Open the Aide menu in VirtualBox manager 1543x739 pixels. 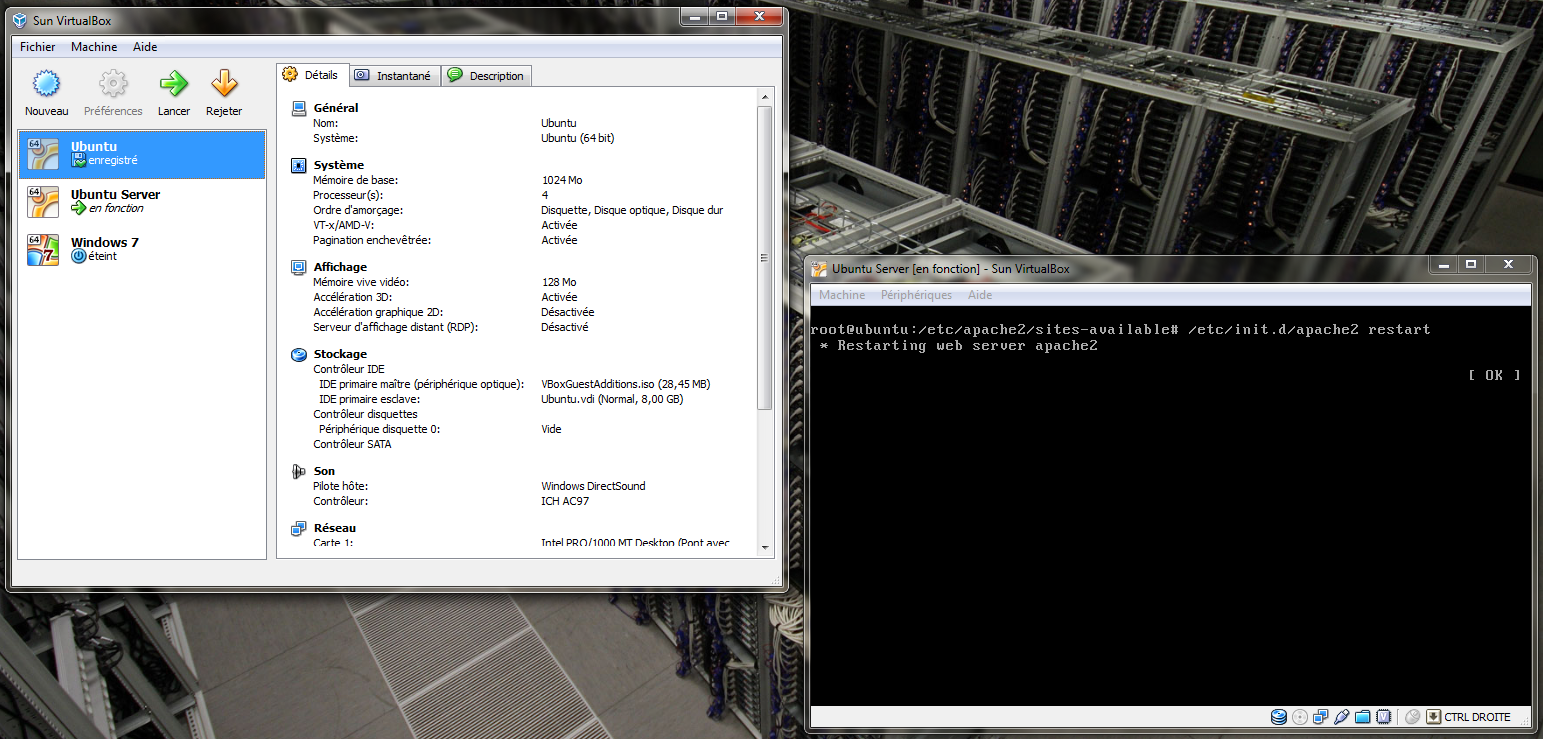pyautogui.click(x=145, y=47)
